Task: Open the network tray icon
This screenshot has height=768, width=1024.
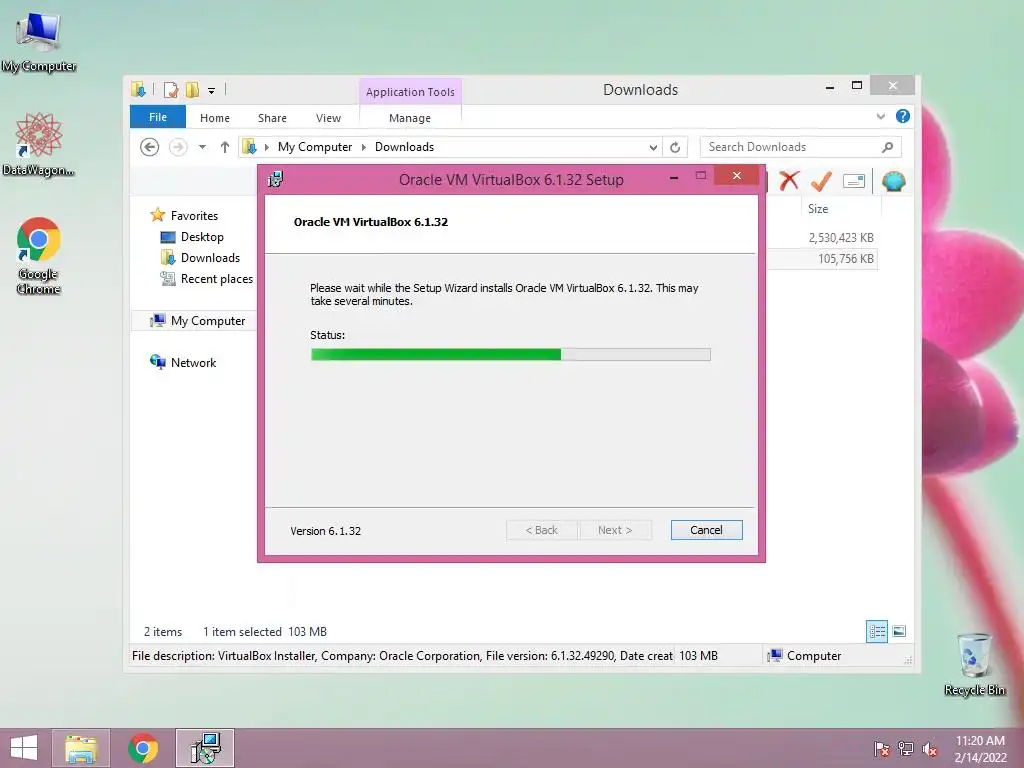Action: tap(906, 749)
